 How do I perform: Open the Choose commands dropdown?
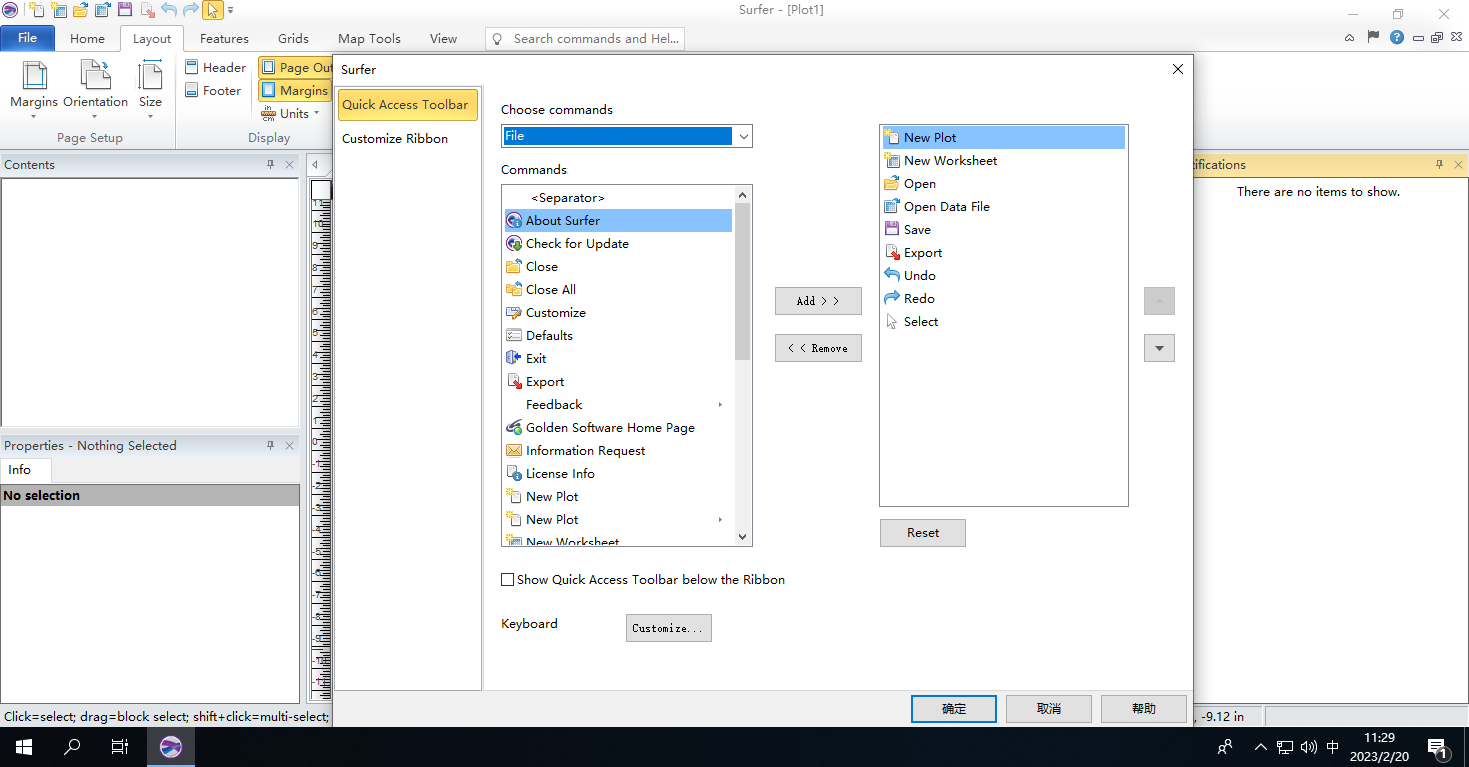(x=743, y=136)
